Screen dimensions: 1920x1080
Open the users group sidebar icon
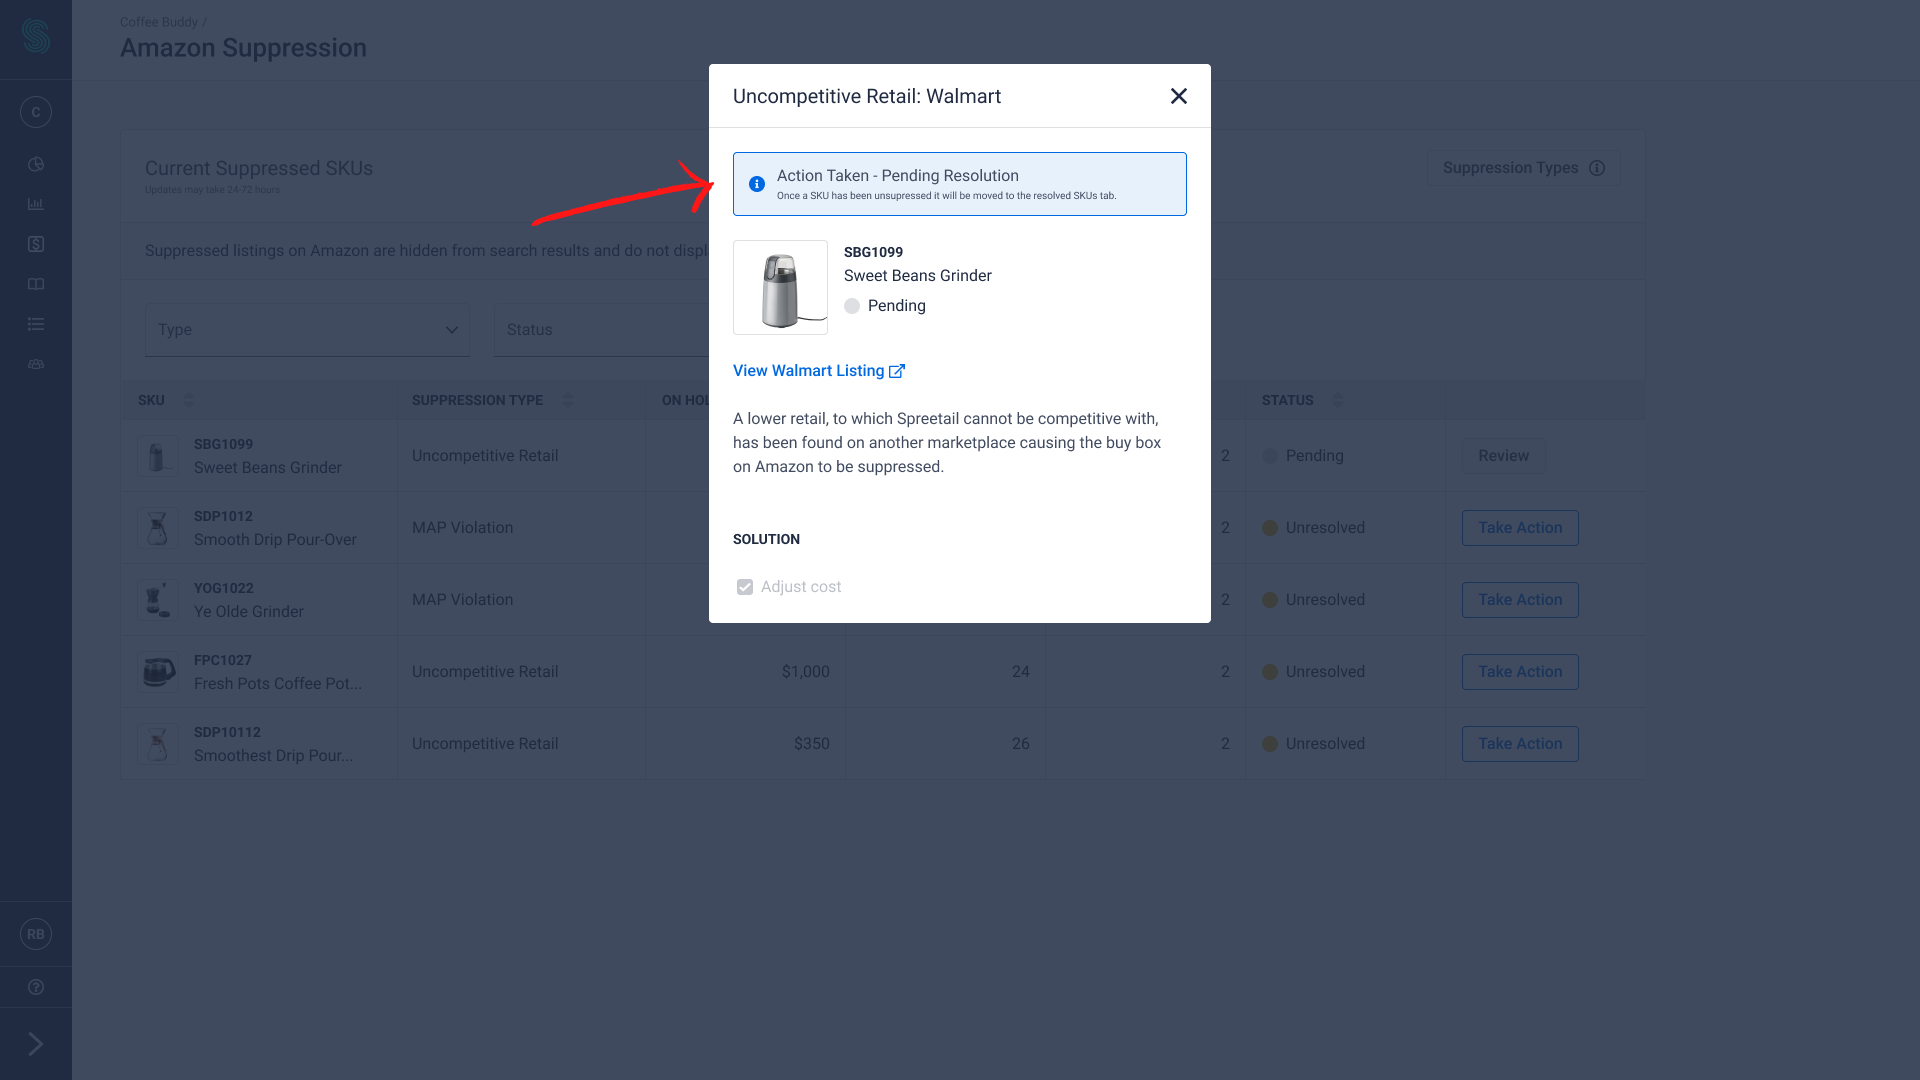coord(36,364)
